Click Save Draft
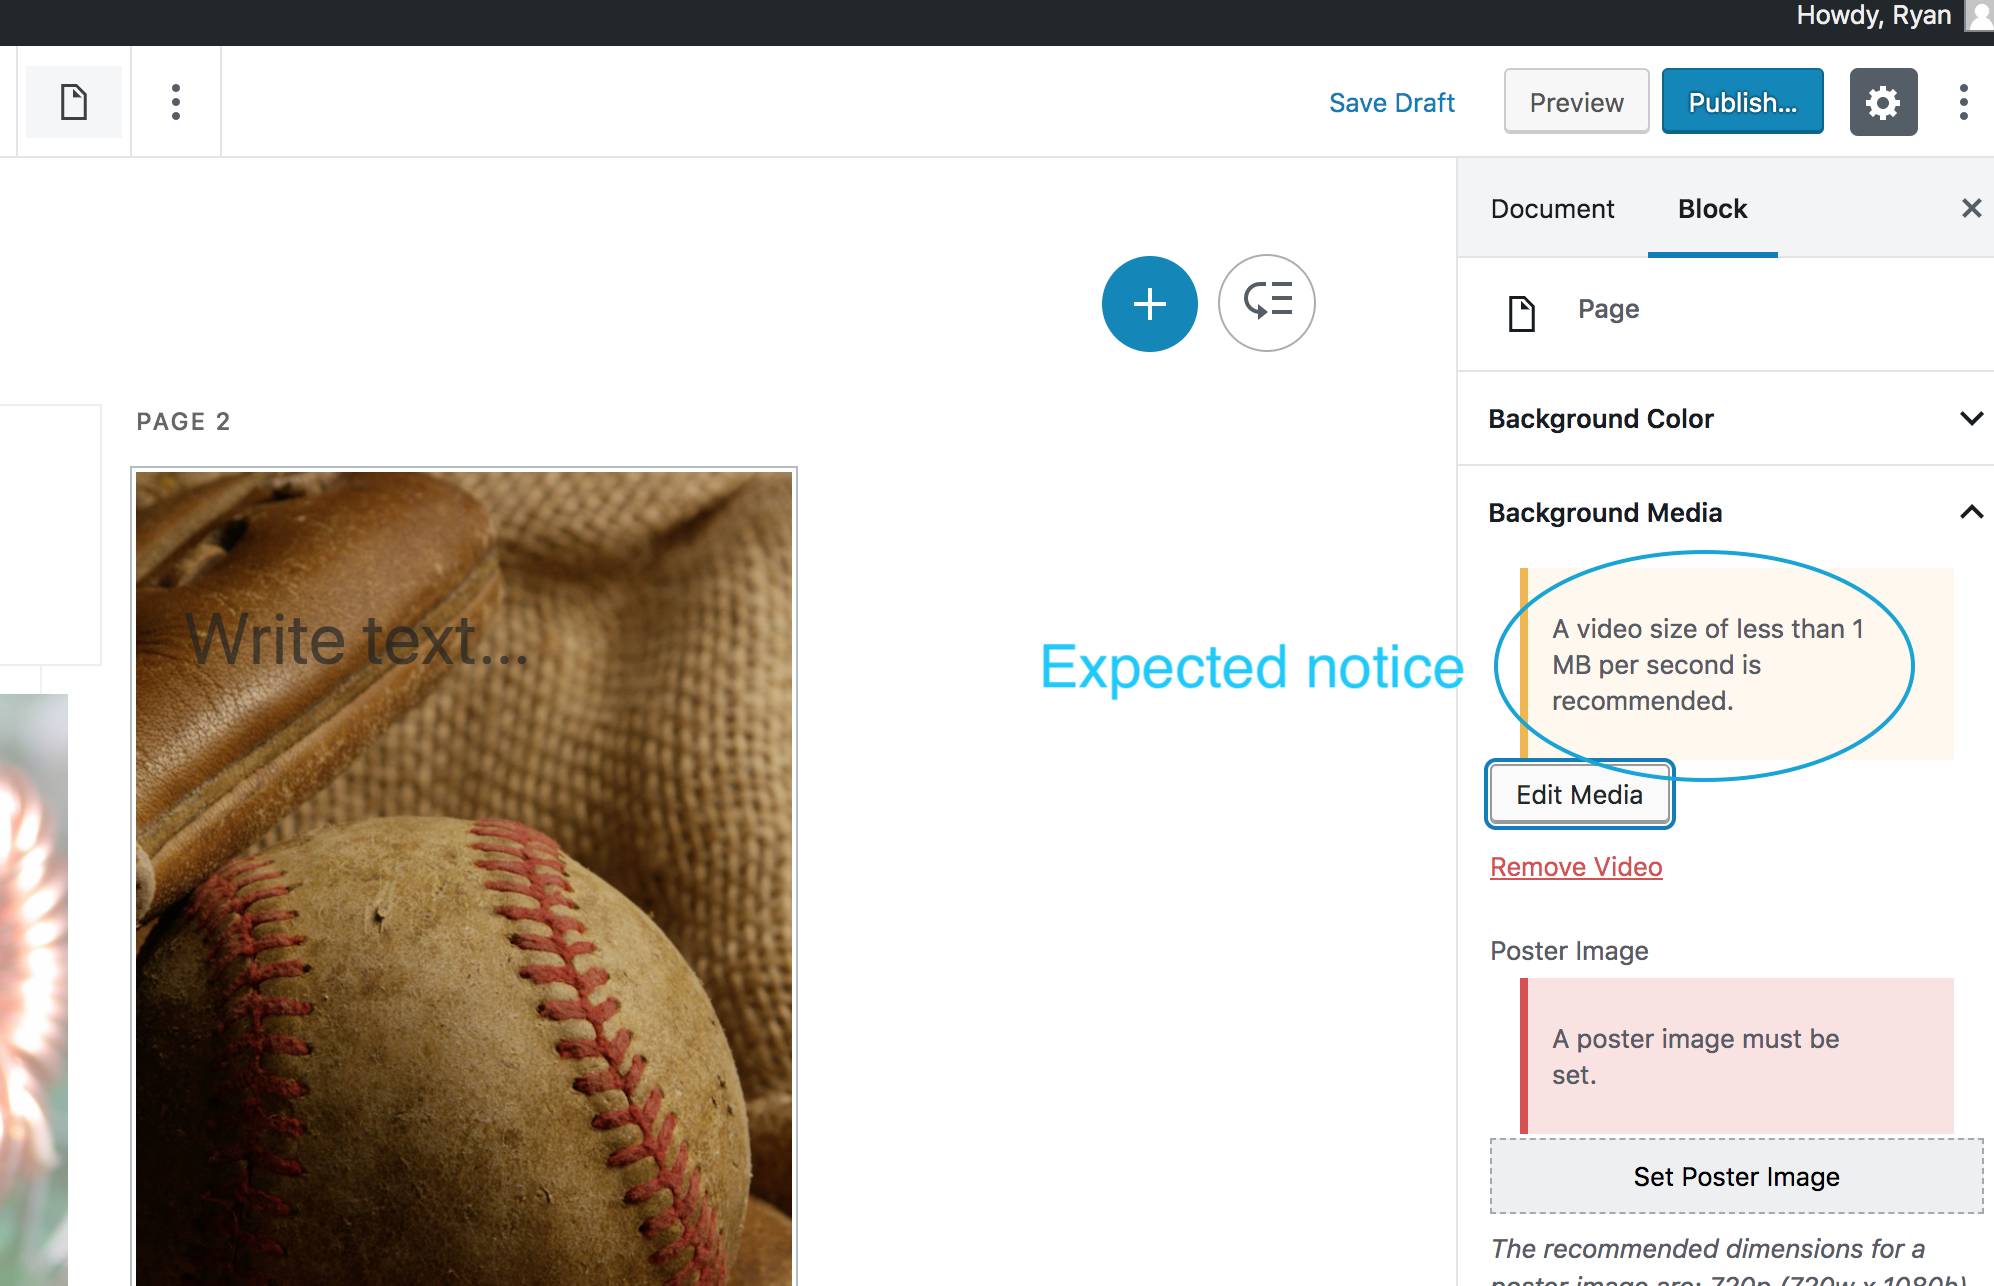Image resolution: width=1994 pixels, height=1286 pixels. 1391,102
